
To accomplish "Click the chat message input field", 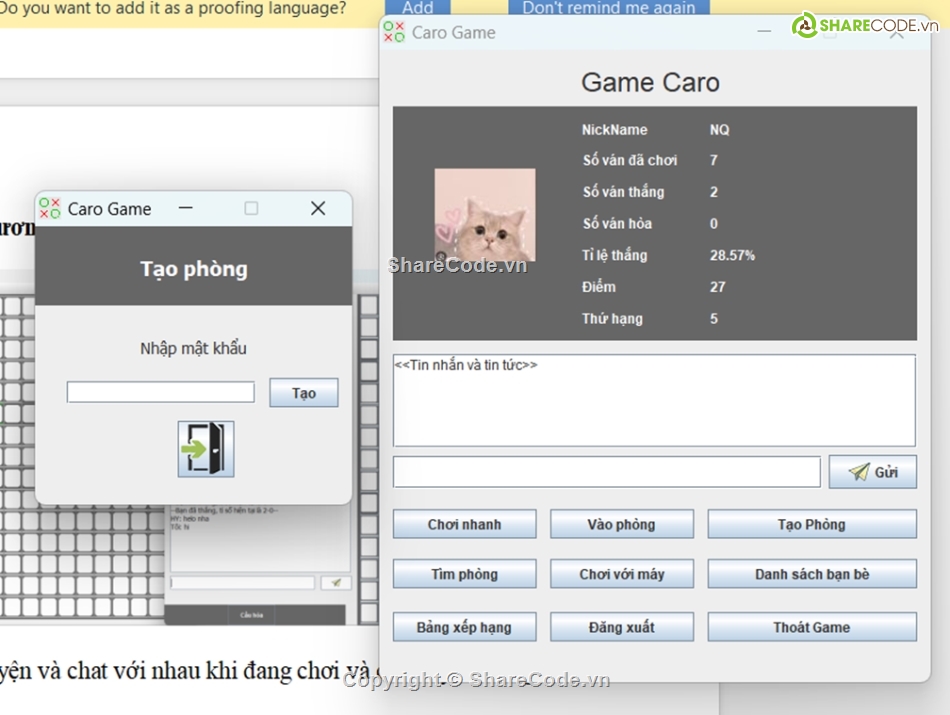I will [606, 472].
